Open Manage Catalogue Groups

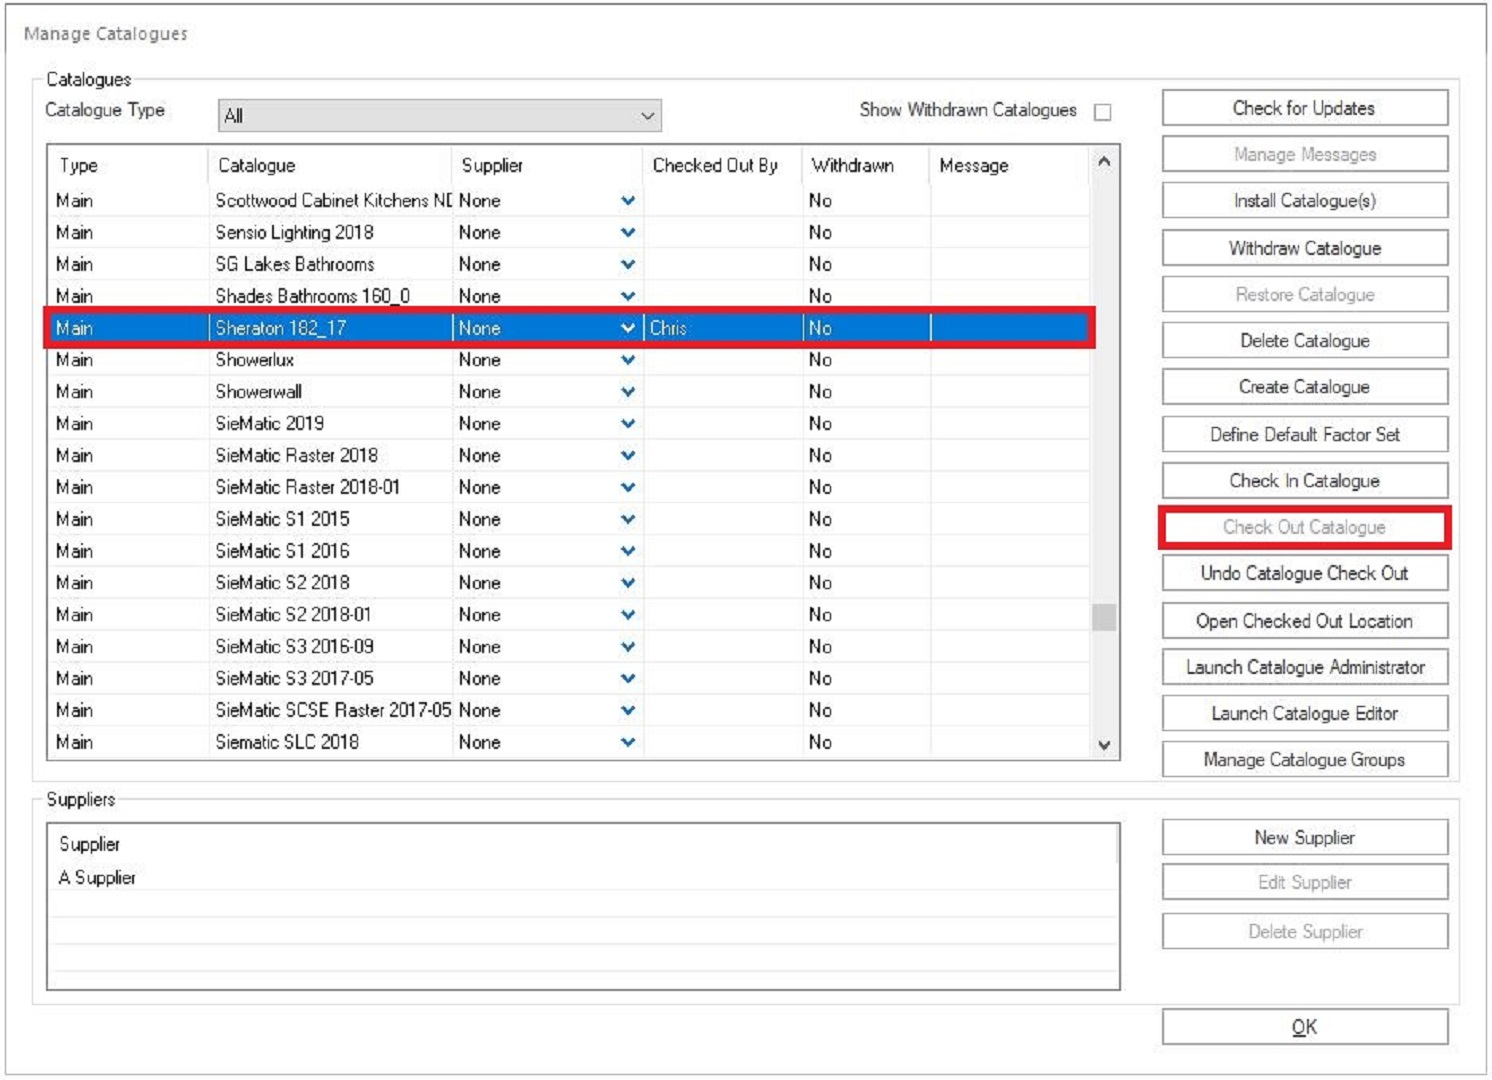click(x=1304, y=760)
